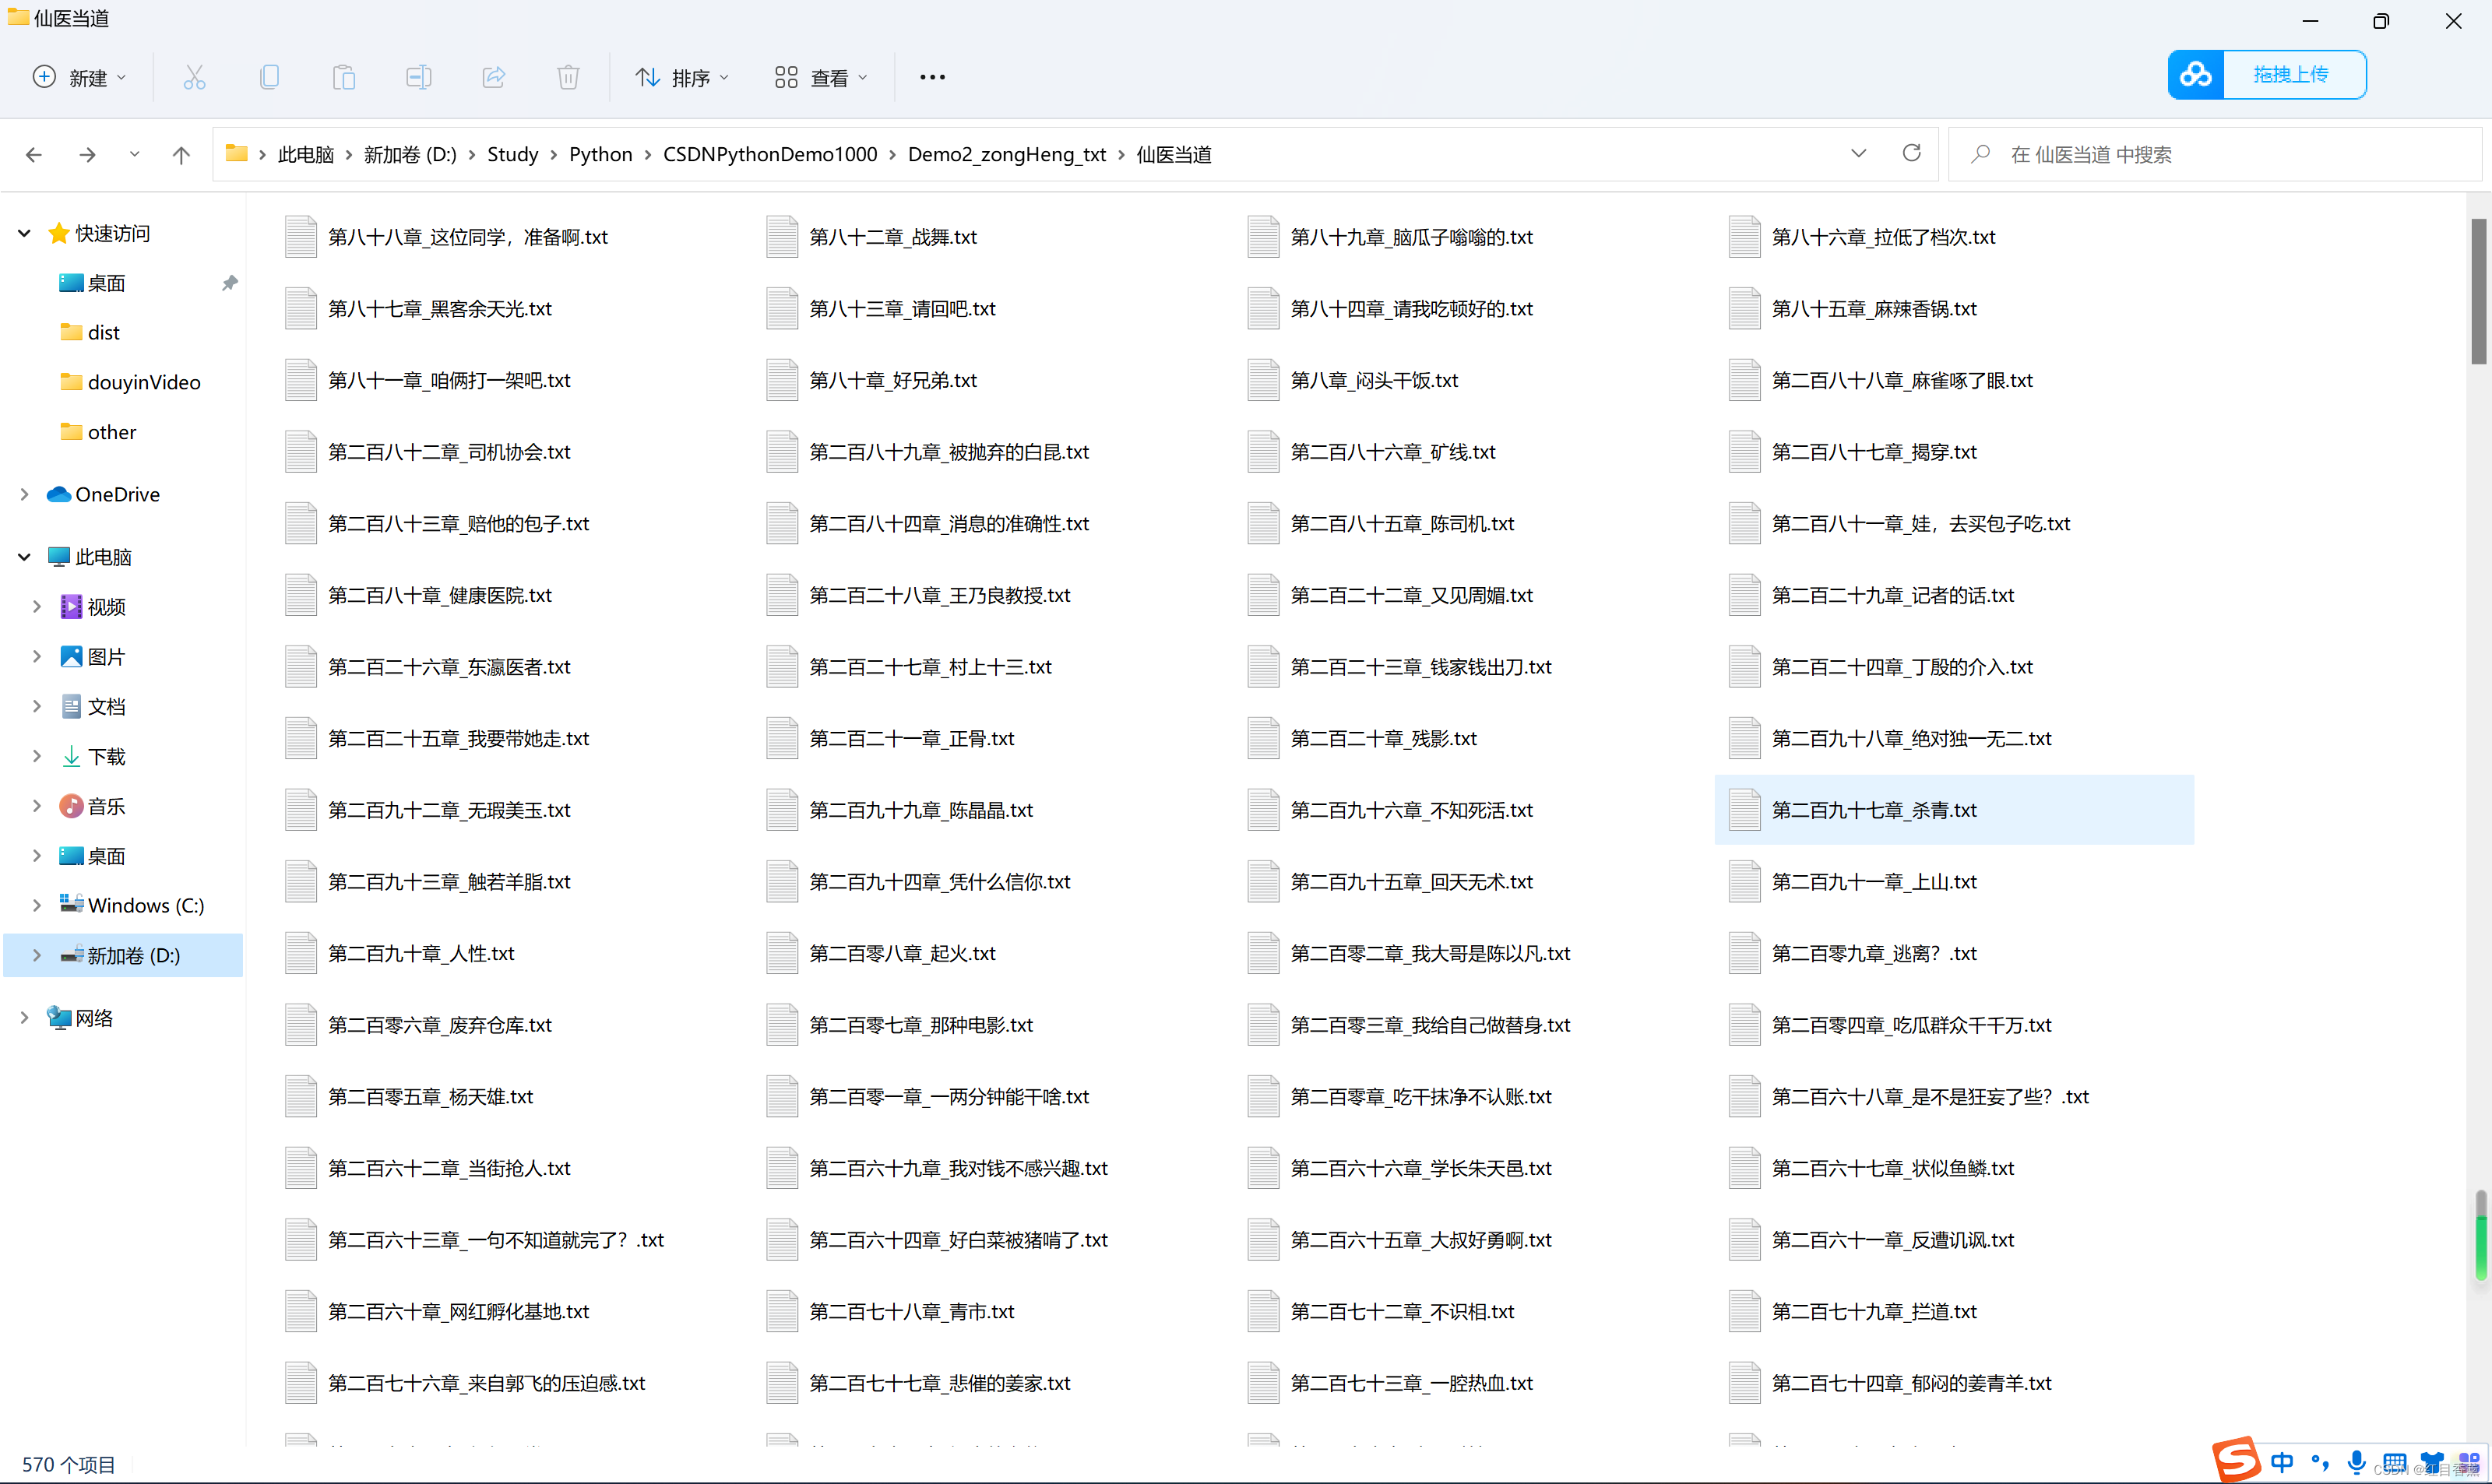Click 新建 new item menu button
The height and width of the screenshot is (1484, 2492).
pyautogui.click(x=80, y=77)
